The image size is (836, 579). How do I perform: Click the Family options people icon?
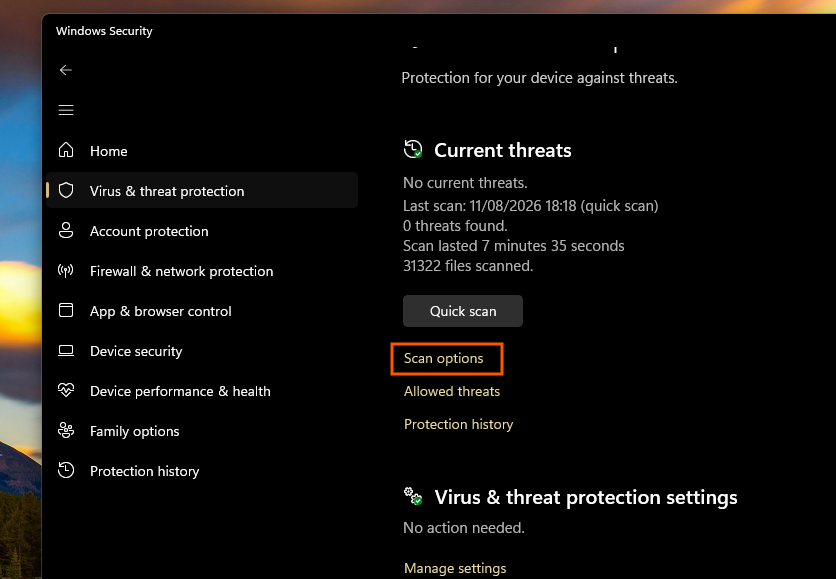[x=66, y=430]
